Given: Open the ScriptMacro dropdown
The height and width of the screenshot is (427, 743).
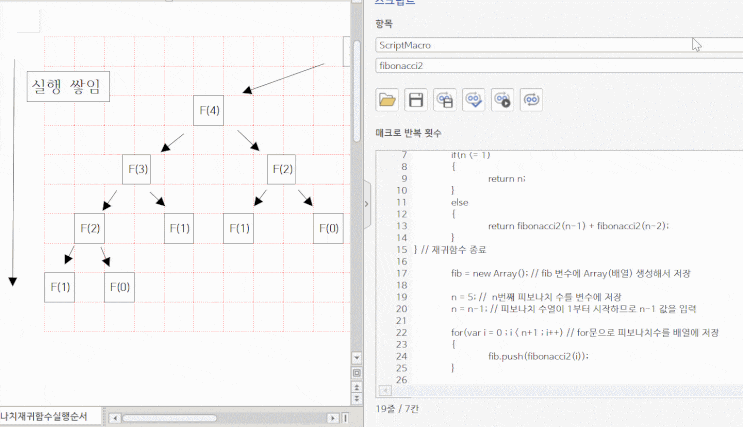Looking at the screenshot, I should [559, 45].
